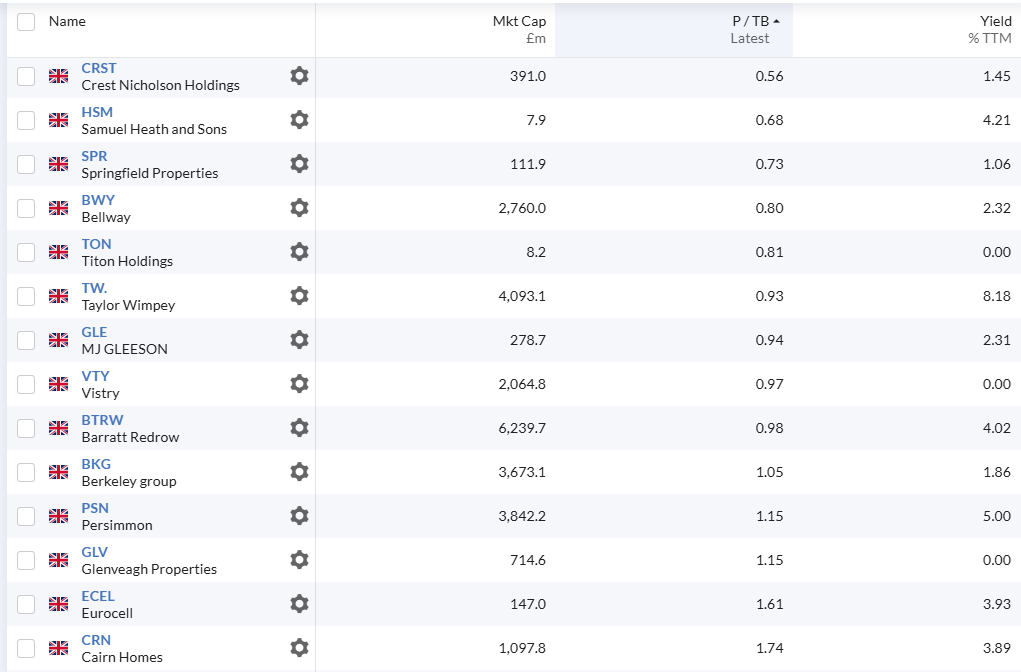Open the TW. ticker link
This screenshot has height=672, width=1021.
[x=94, y=288]
